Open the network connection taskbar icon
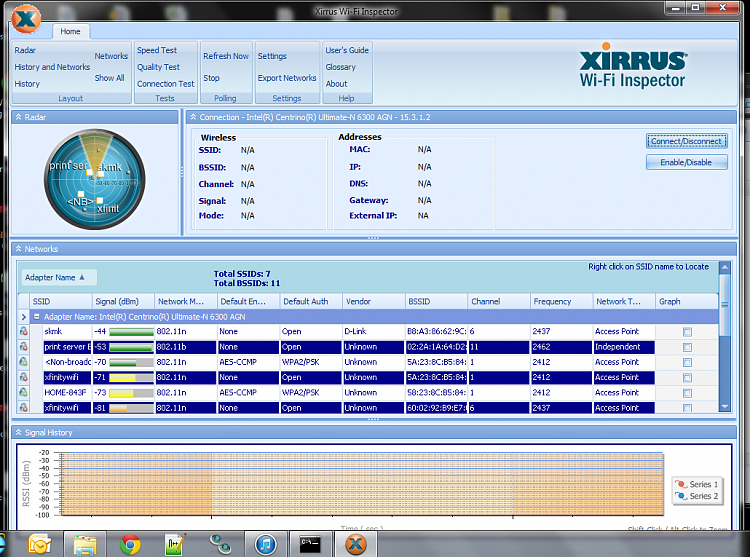750x557 pixels. pos(220,544)
